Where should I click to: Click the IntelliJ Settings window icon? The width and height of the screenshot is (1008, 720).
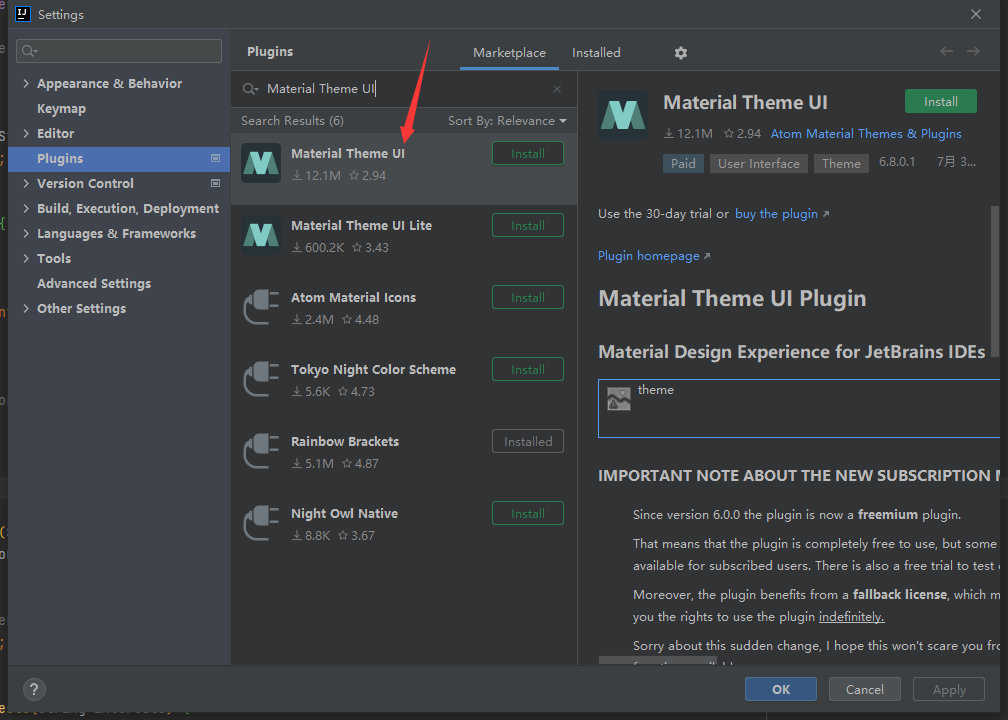pyautogui.click(x=22, y=14)
